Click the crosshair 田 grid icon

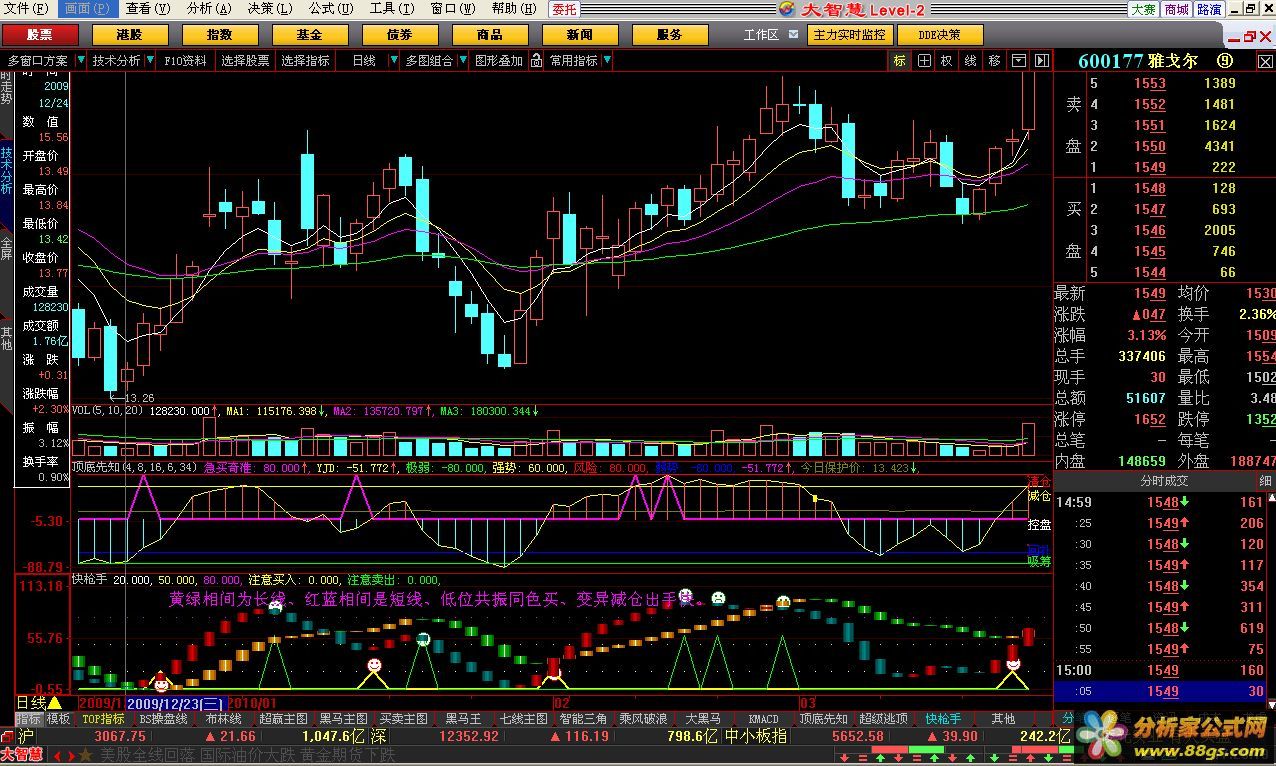click(924, 61)
